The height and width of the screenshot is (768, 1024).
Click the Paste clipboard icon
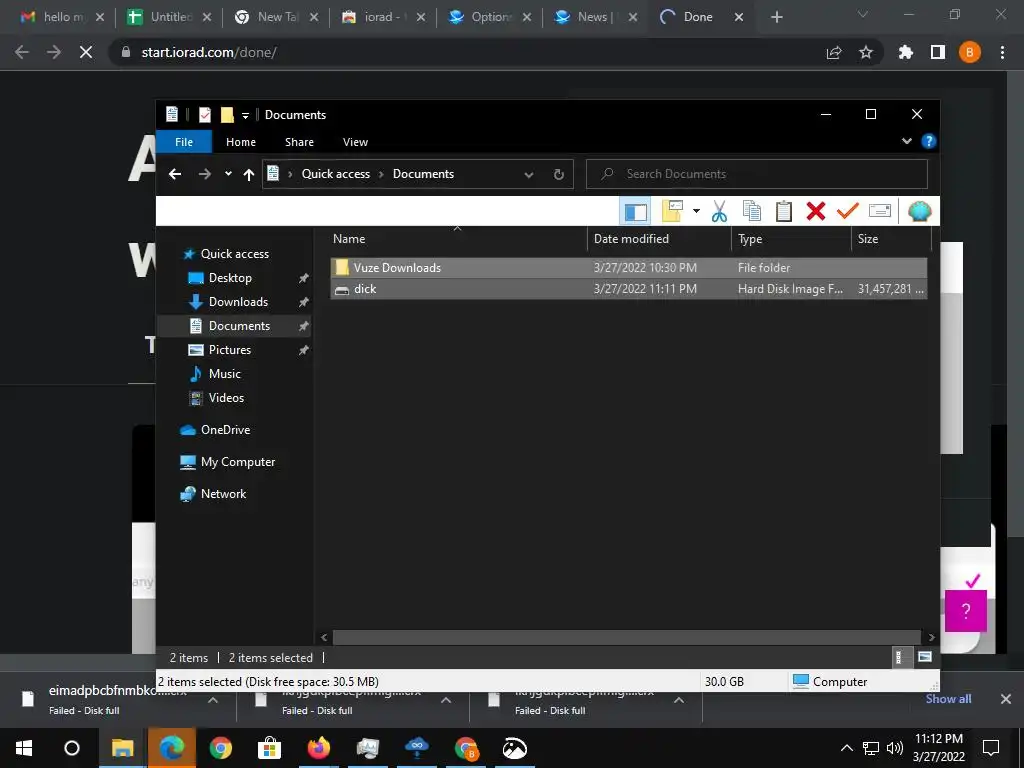(x=784, y=212)
